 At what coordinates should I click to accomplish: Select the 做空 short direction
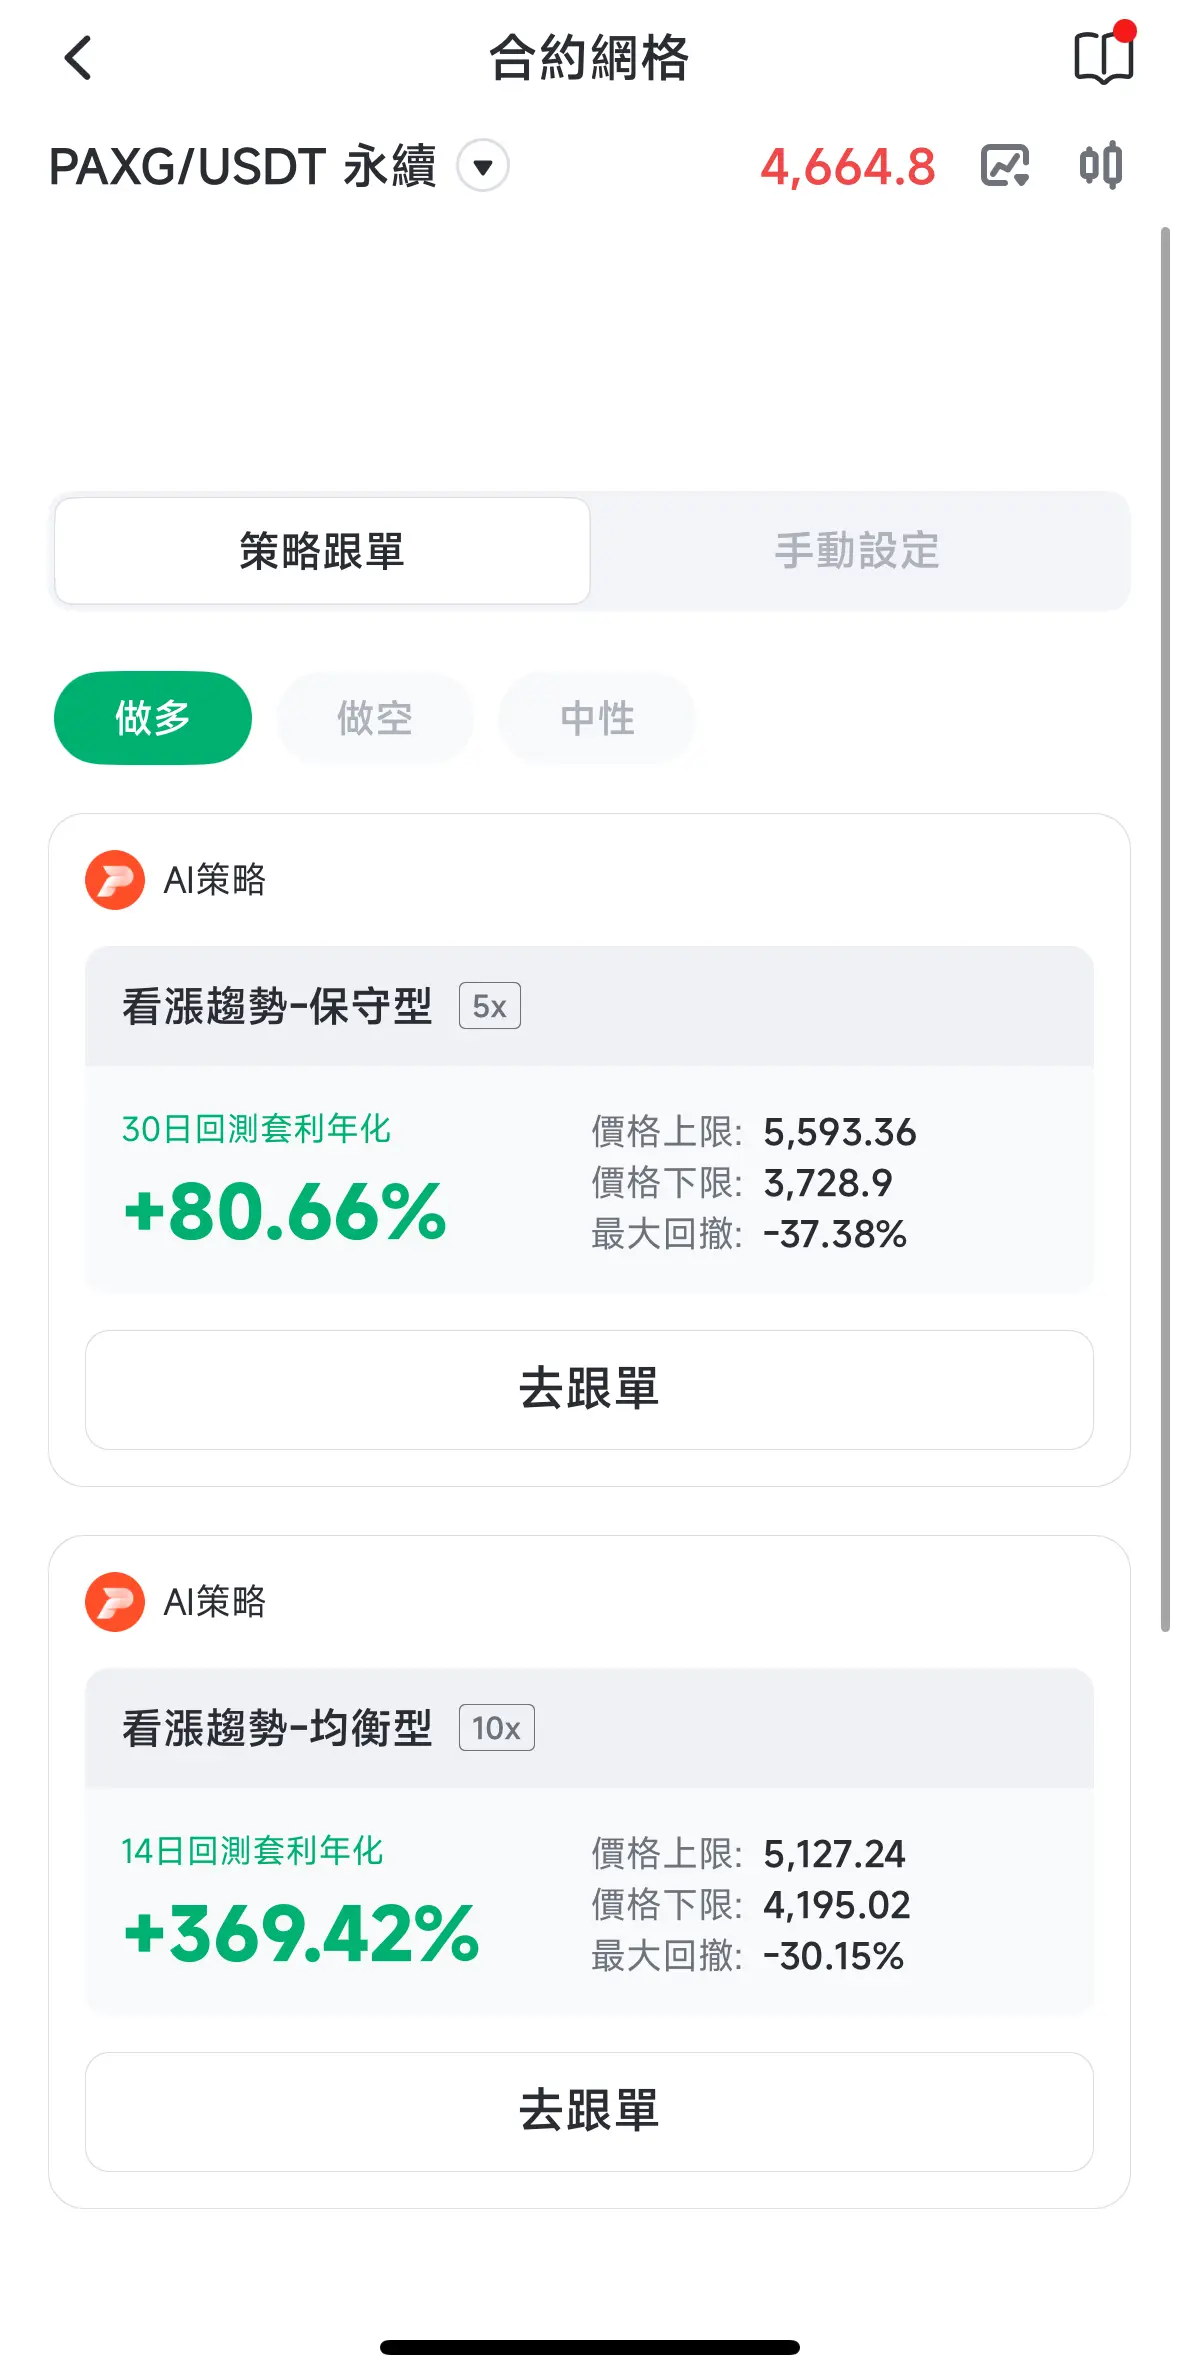point(375,718)
